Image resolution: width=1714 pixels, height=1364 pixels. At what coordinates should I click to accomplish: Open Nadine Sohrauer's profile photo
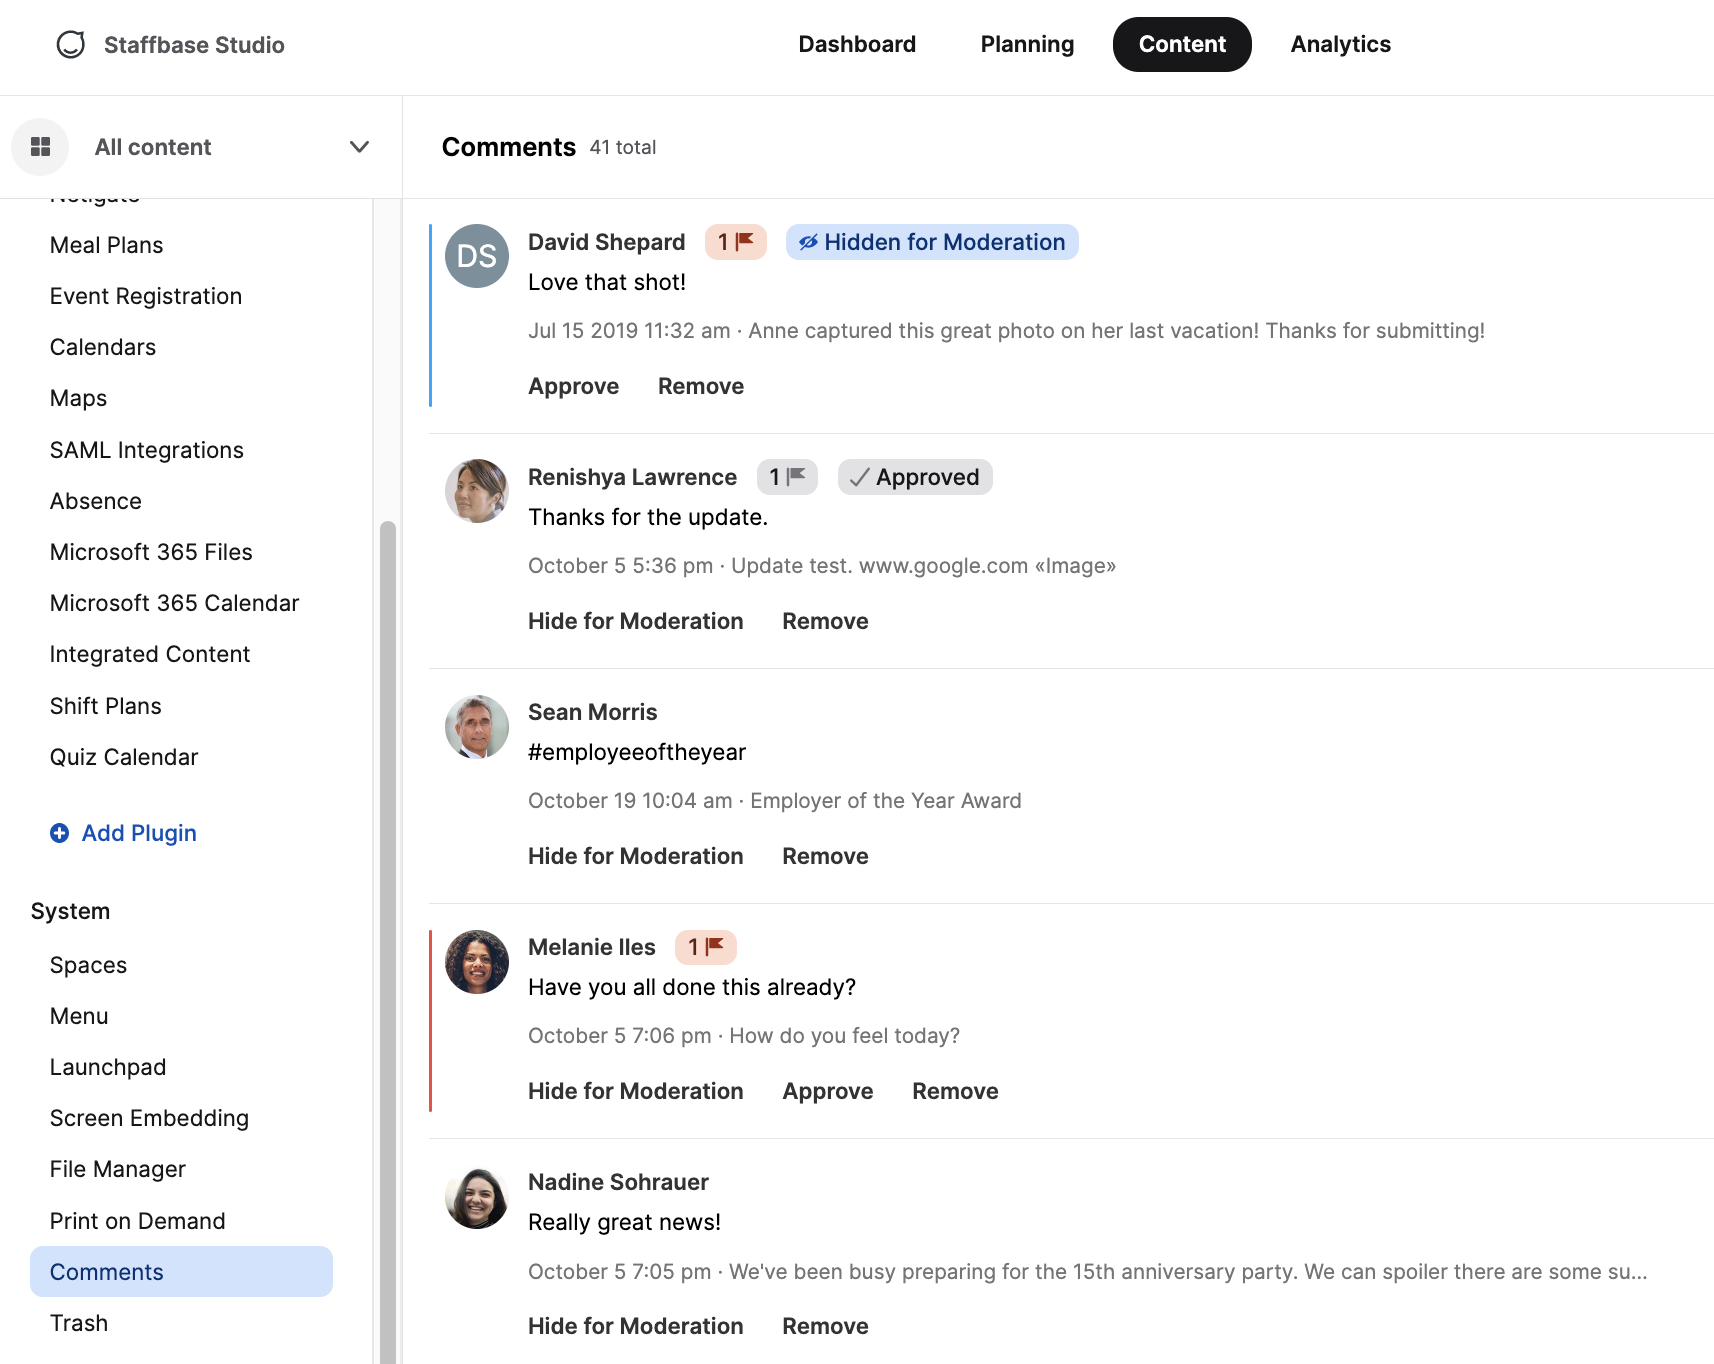pos(477,1197)
